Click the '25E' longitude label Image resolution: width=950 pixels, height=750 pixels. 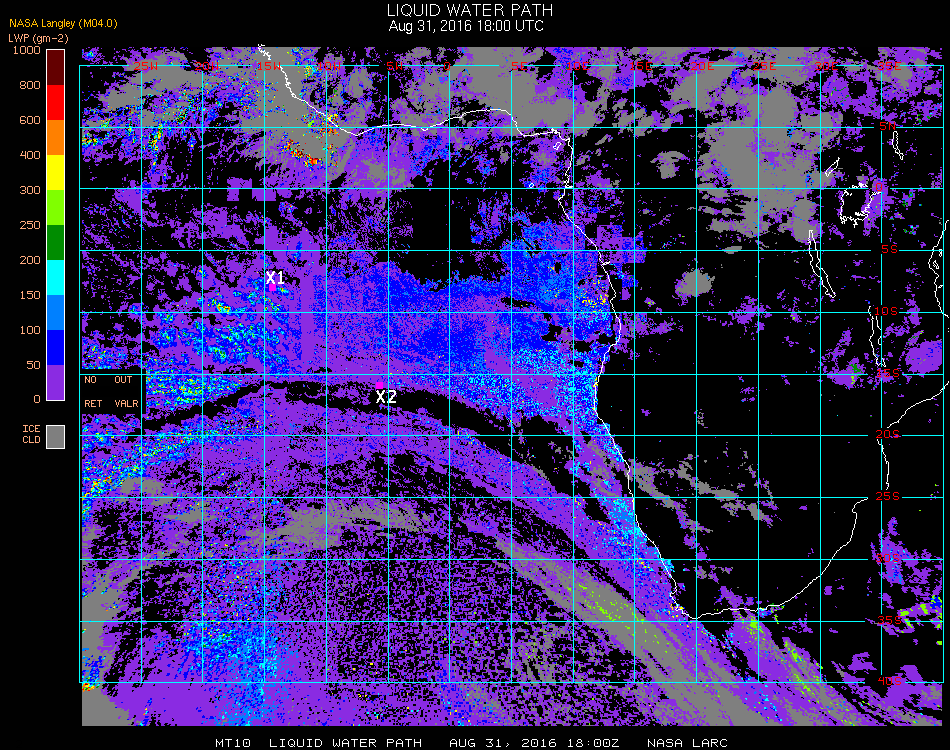click(x=764, y=66)
